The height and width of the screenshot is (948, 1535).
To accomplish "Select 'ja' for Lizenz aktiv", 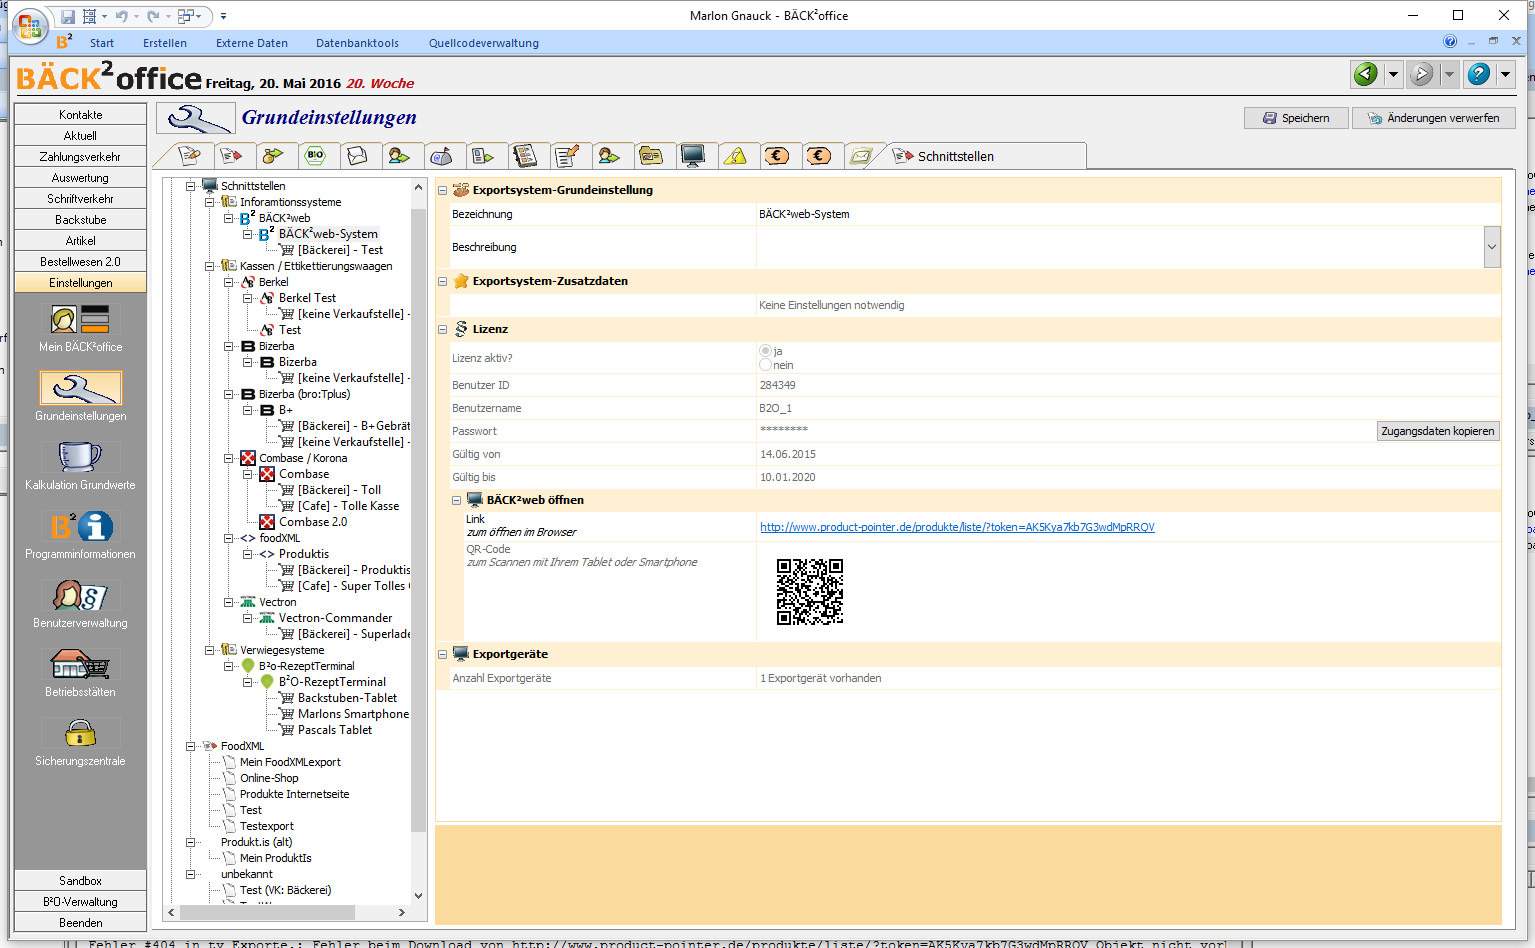I will tap(766, 351).
